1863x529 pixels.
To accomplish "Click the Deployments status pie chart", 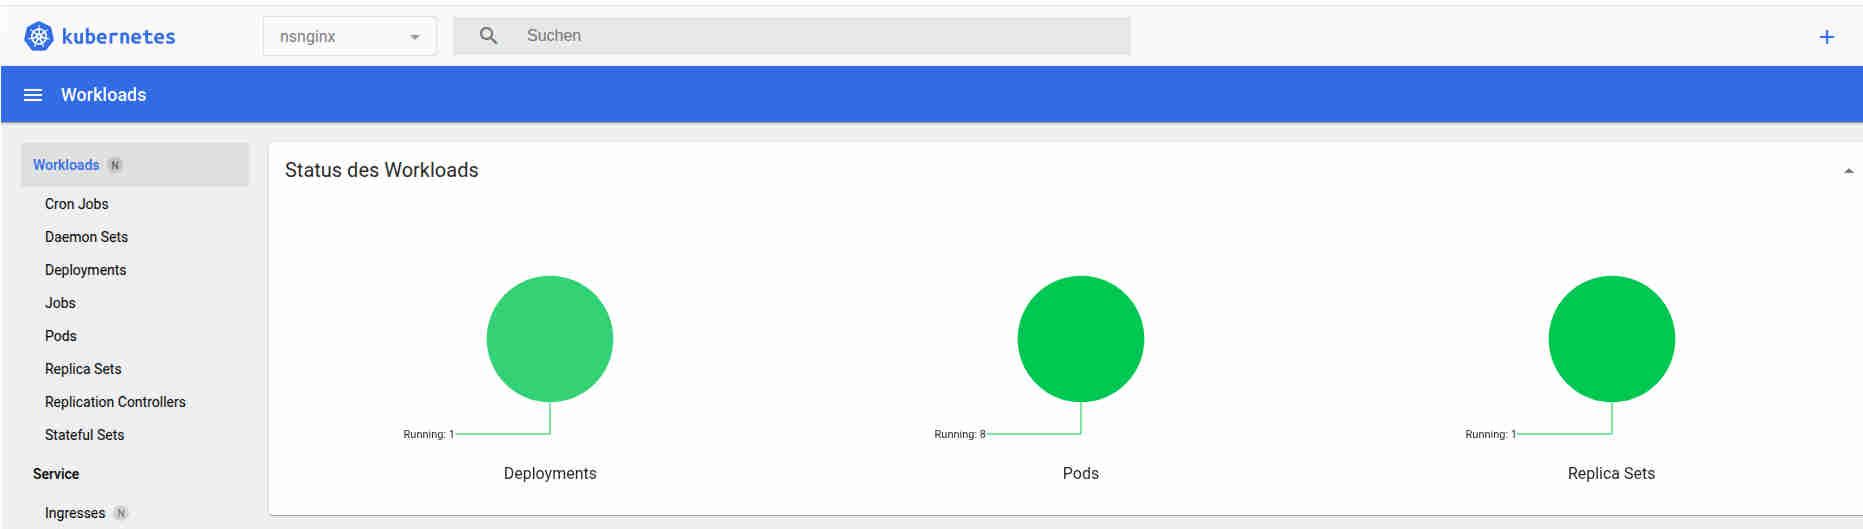I will point(549,339).
